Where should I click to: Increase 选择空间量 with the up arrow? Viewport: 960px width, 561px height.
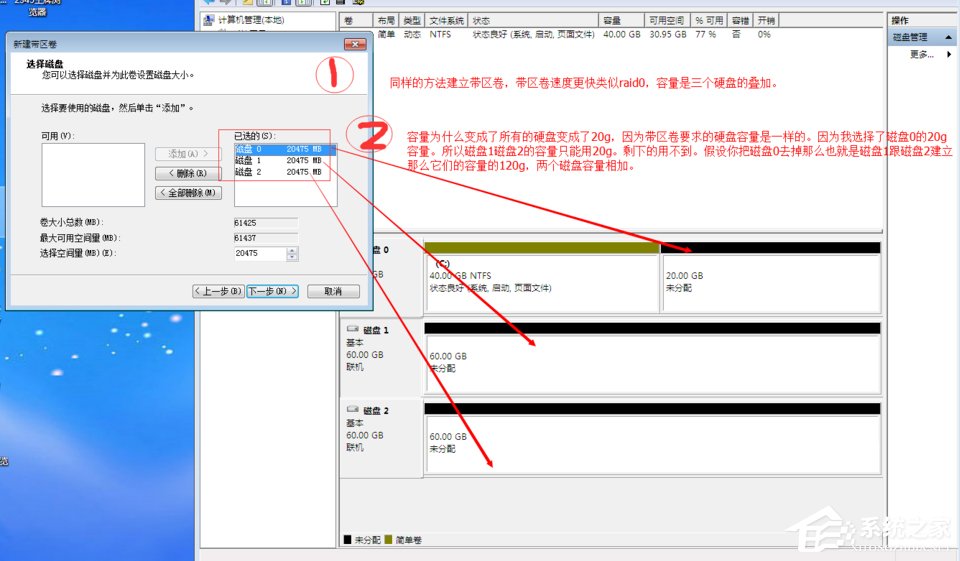tap(293, 250)
